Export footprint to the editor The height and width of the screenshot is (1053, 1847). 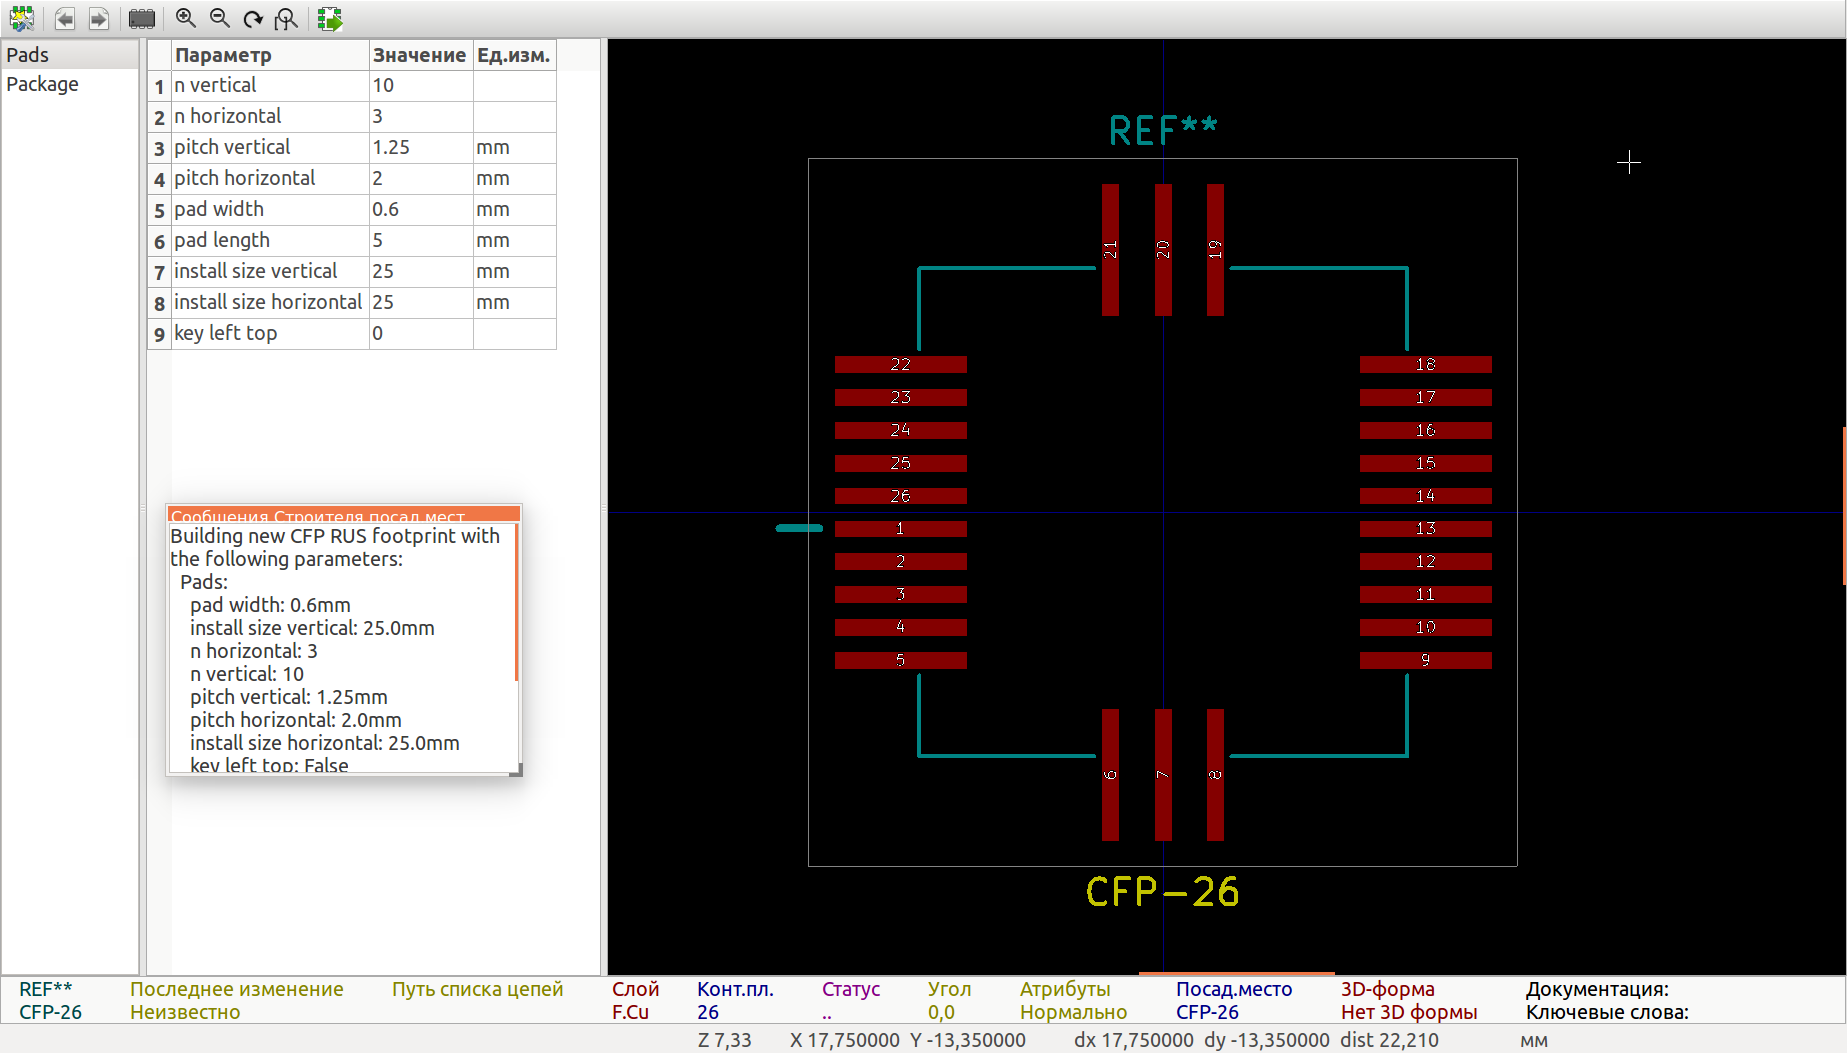[330, 18]
